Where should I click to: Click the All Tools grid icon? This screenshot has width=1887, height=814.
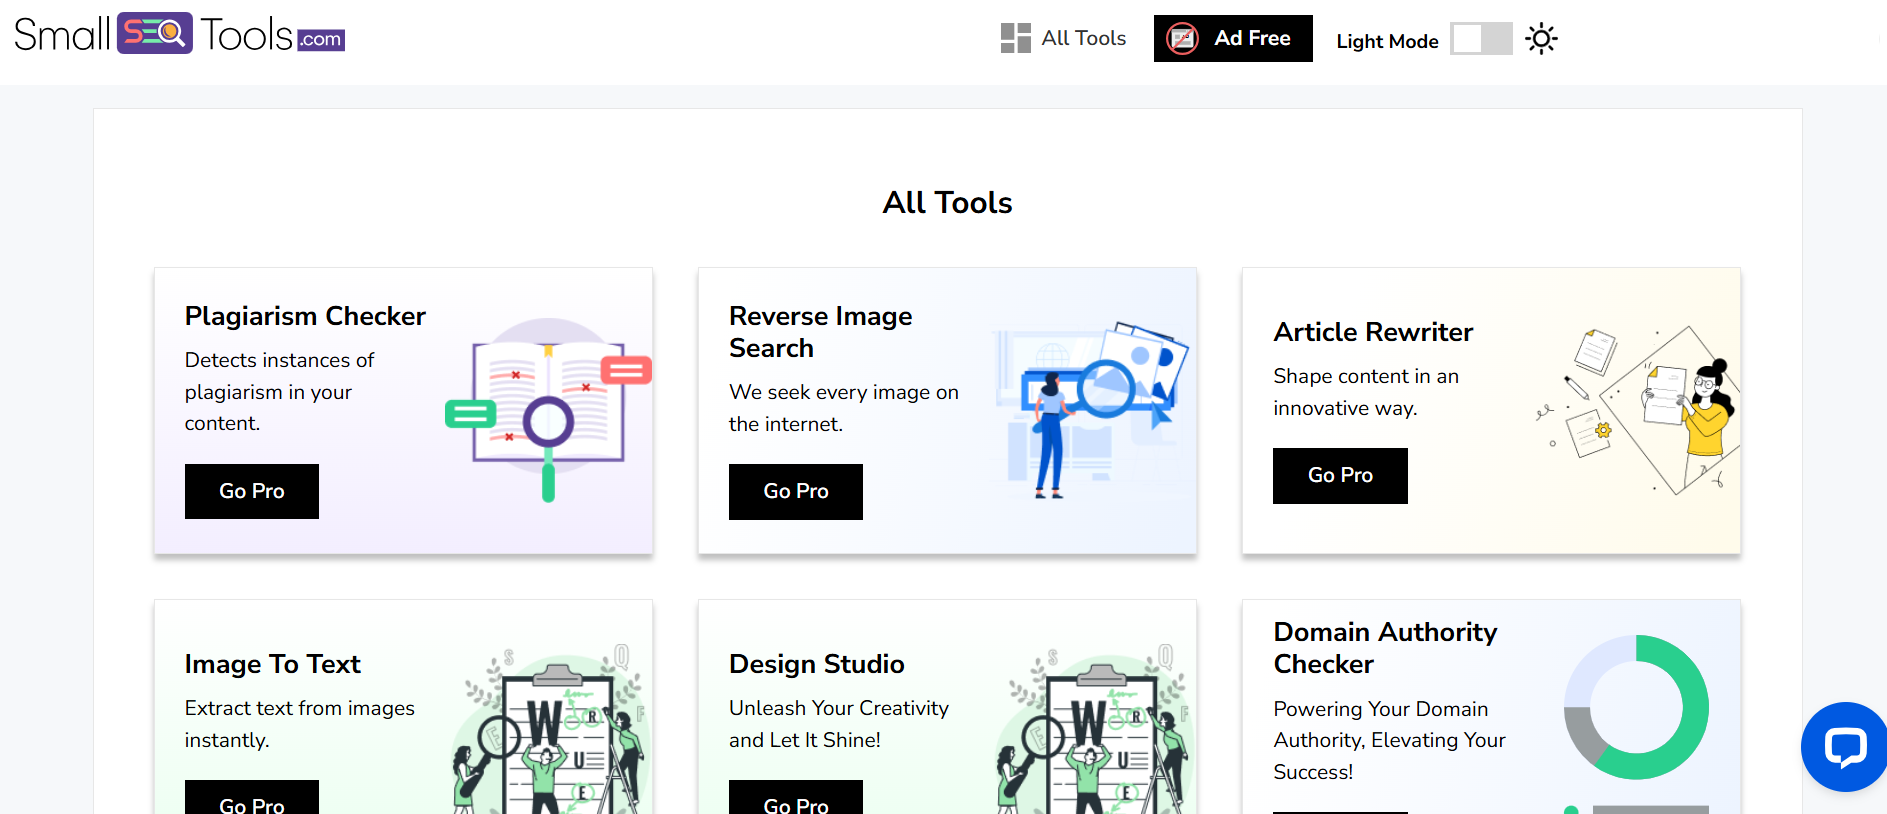(x=1015, y=38)
